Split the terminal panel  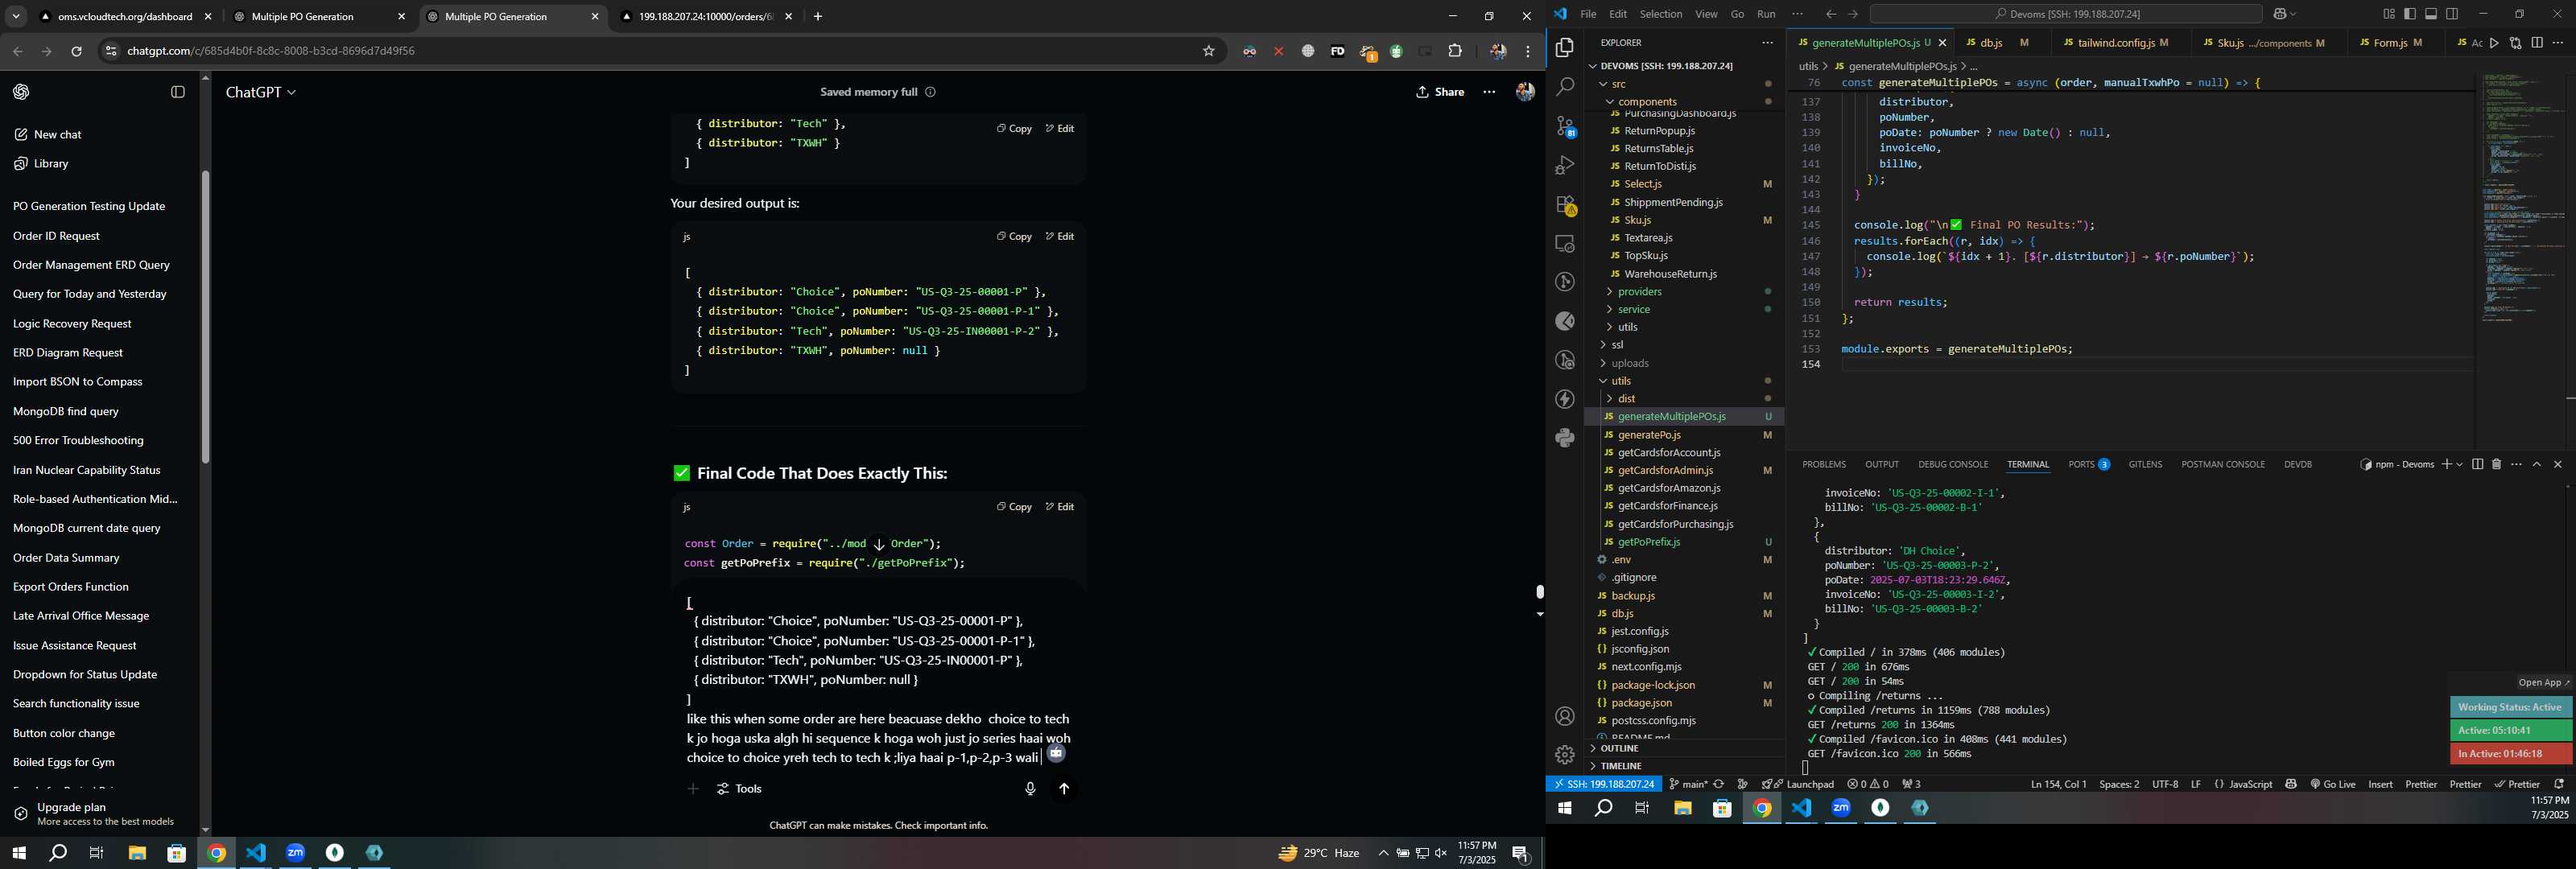point(2477,464)
